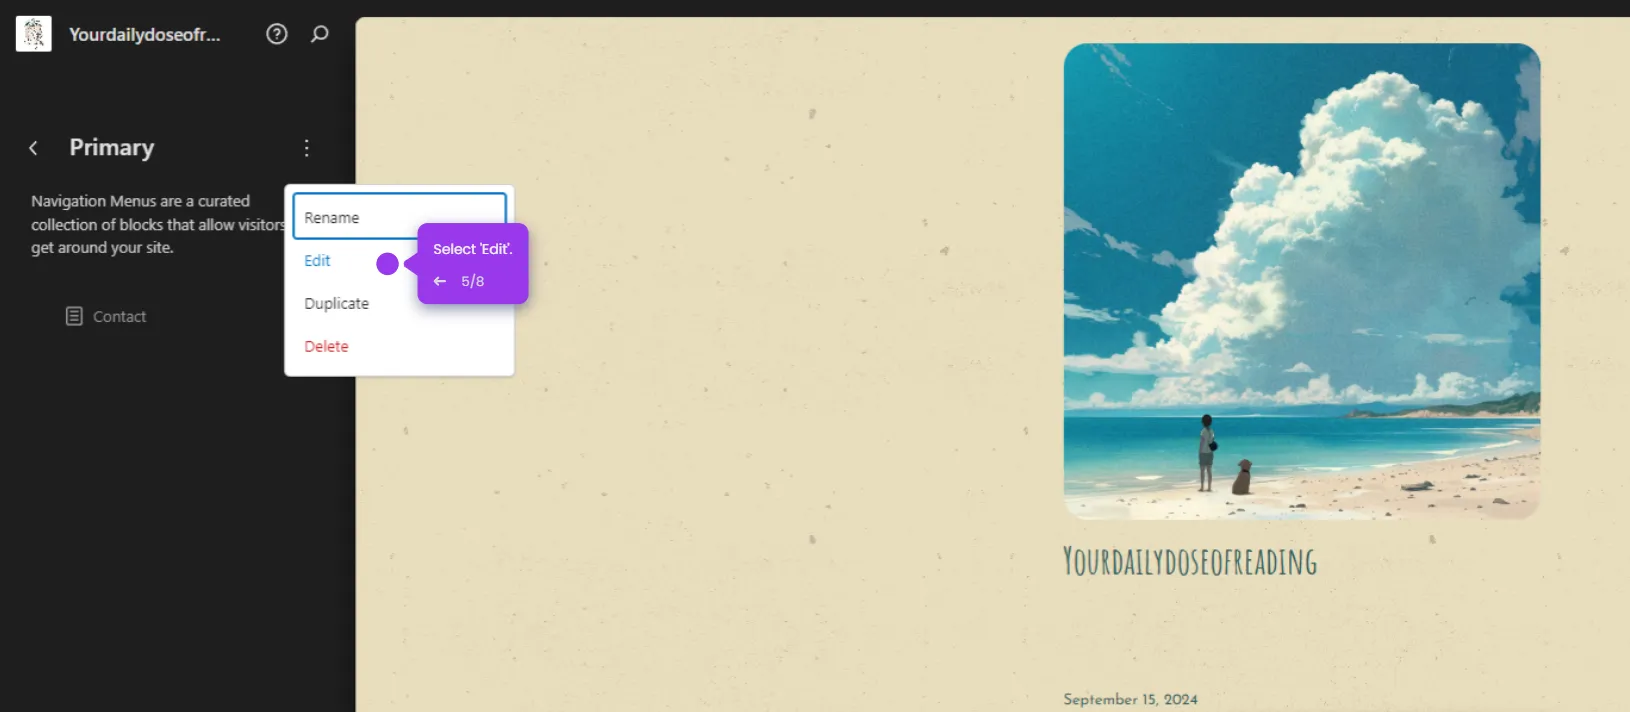
Task: Open the help question-mark icon
Action: click(x=277, y=34)
